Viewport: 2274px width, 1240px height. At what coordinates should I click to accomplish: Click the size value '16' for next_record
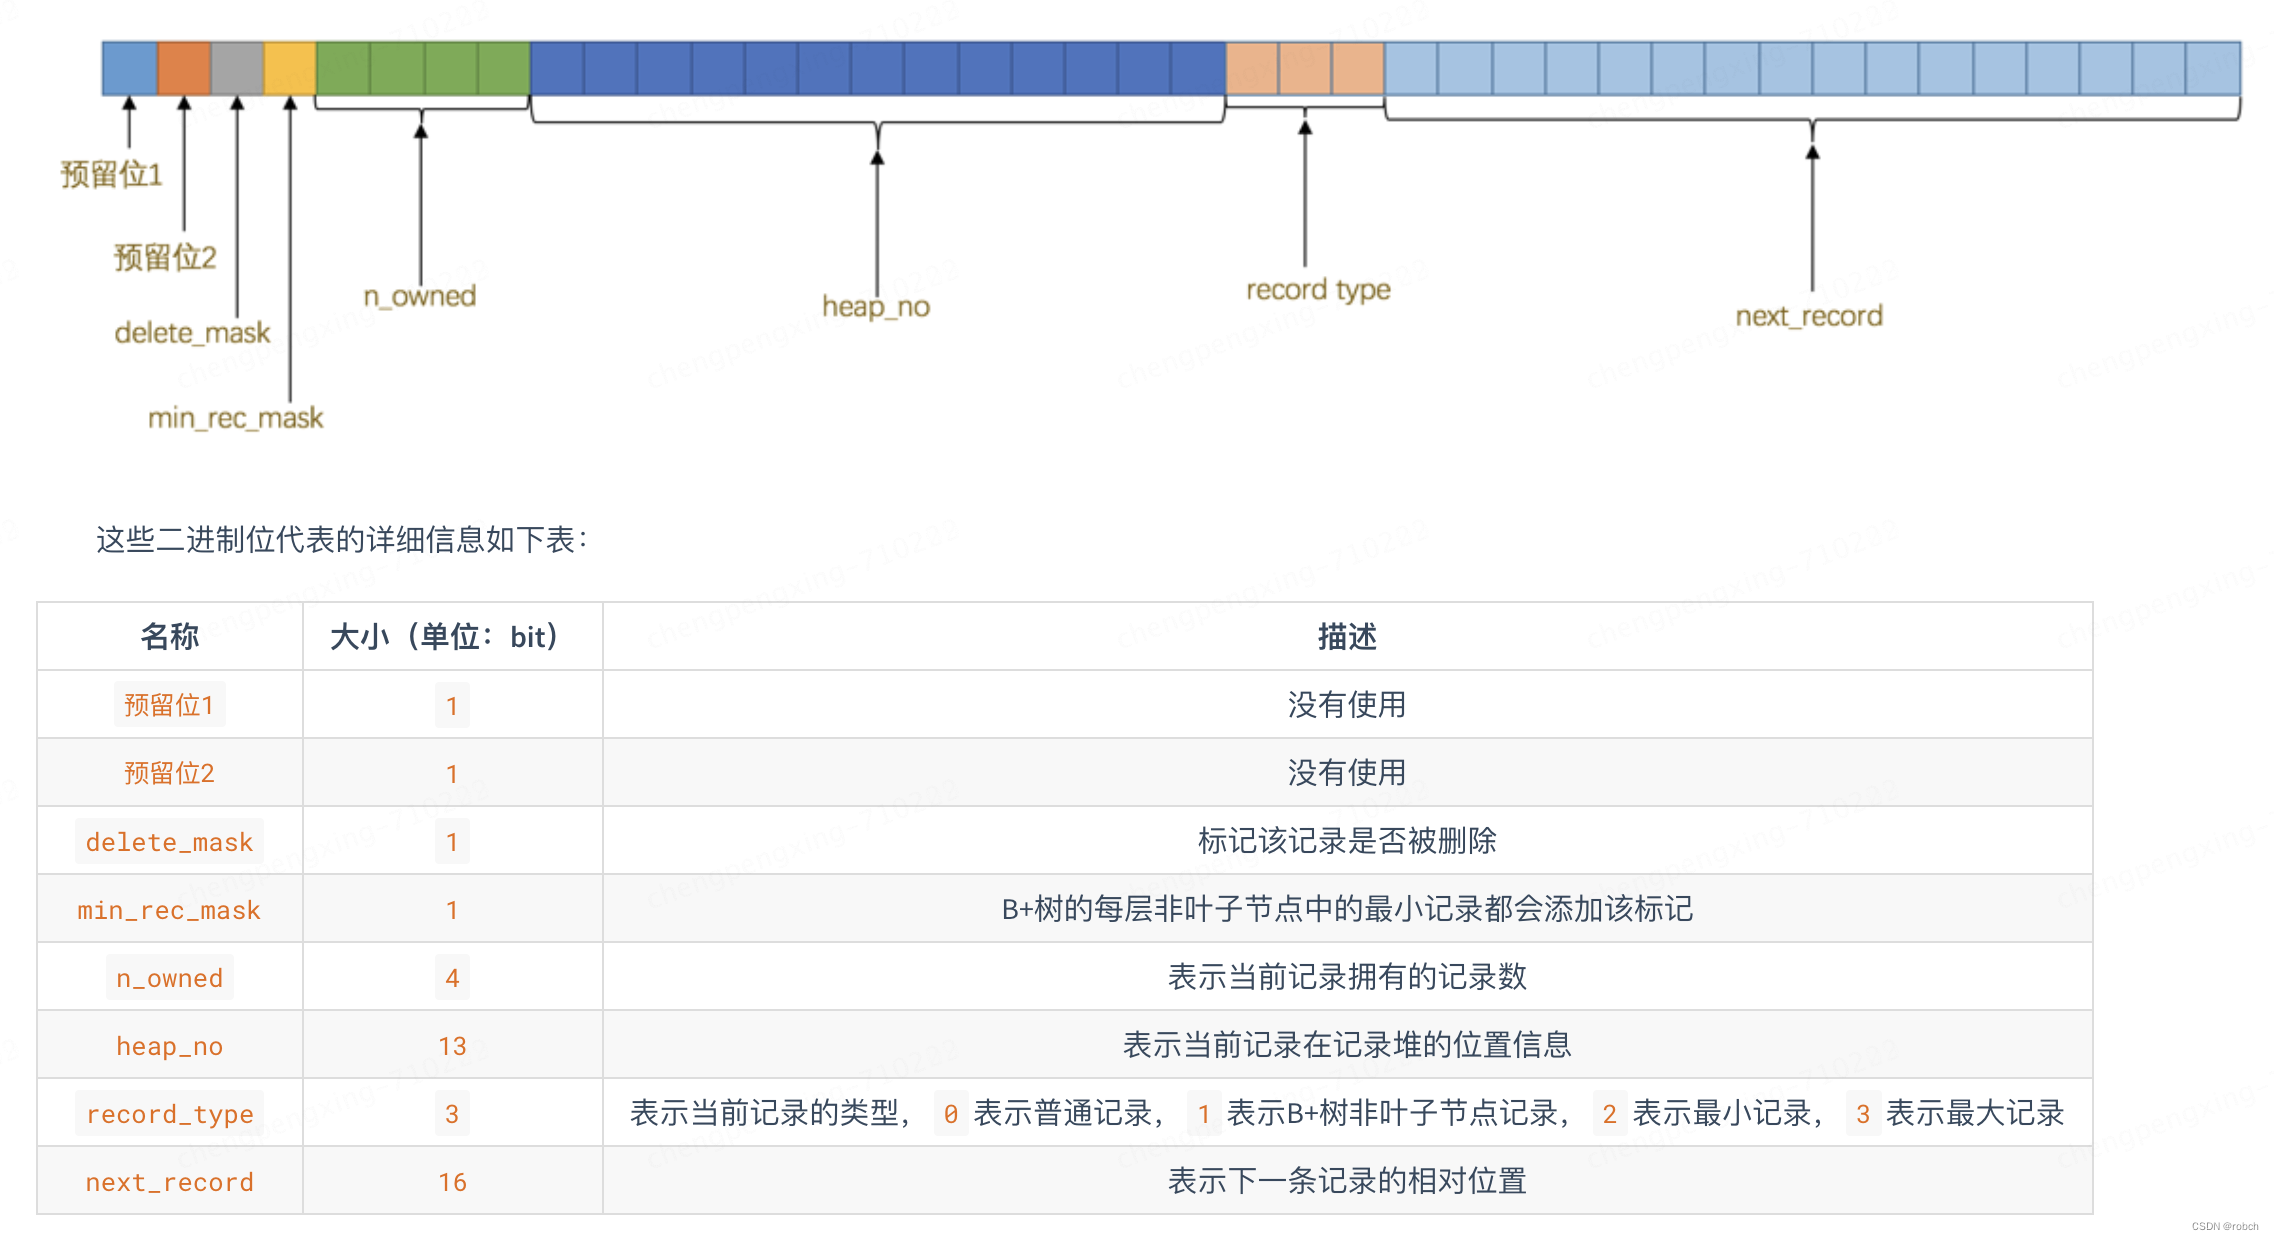[x=452, y=1182]
